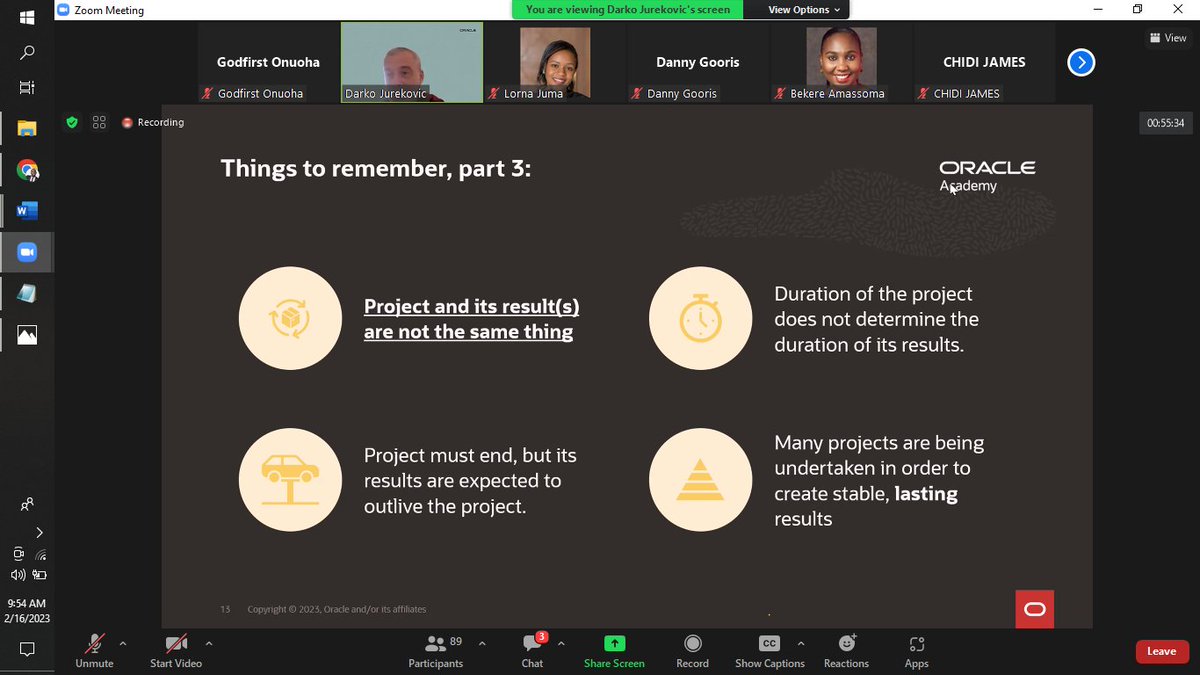
Task: Click the volume speaker tray icon
Action: point(17,575)
